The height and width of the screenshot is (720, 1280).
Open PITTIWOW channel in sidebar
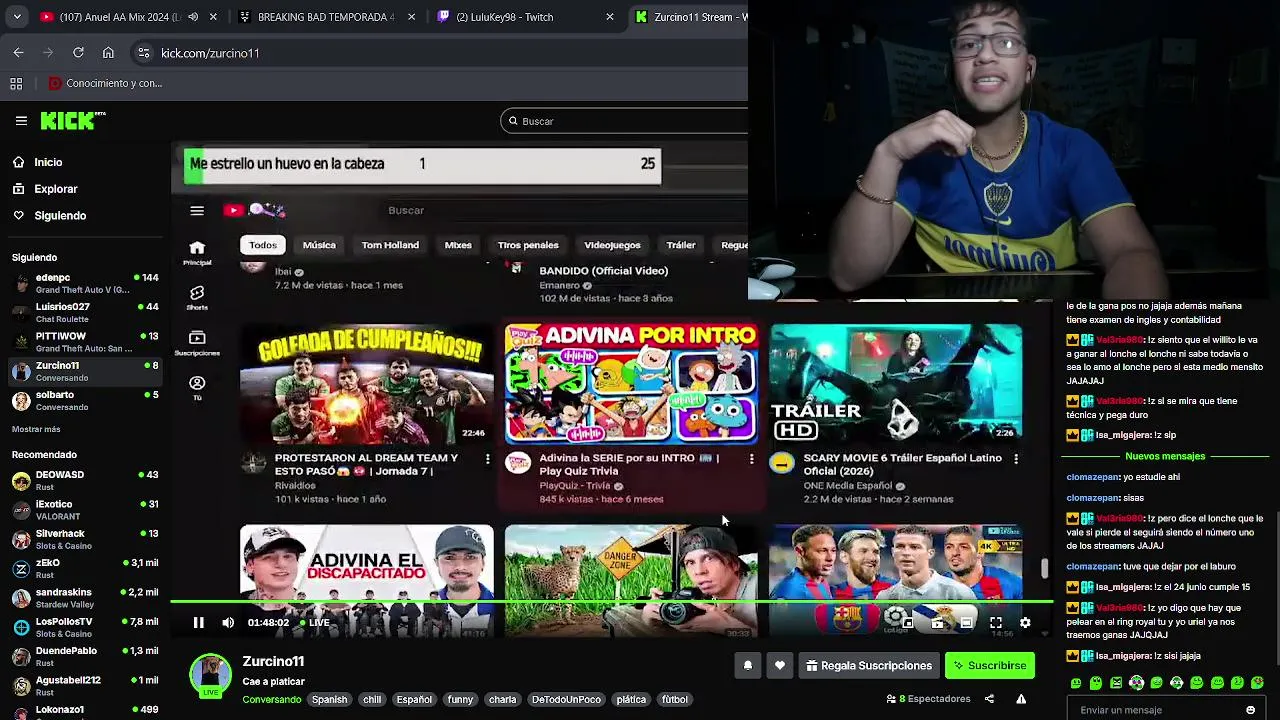pyautogui.click(x=85, y=341)
